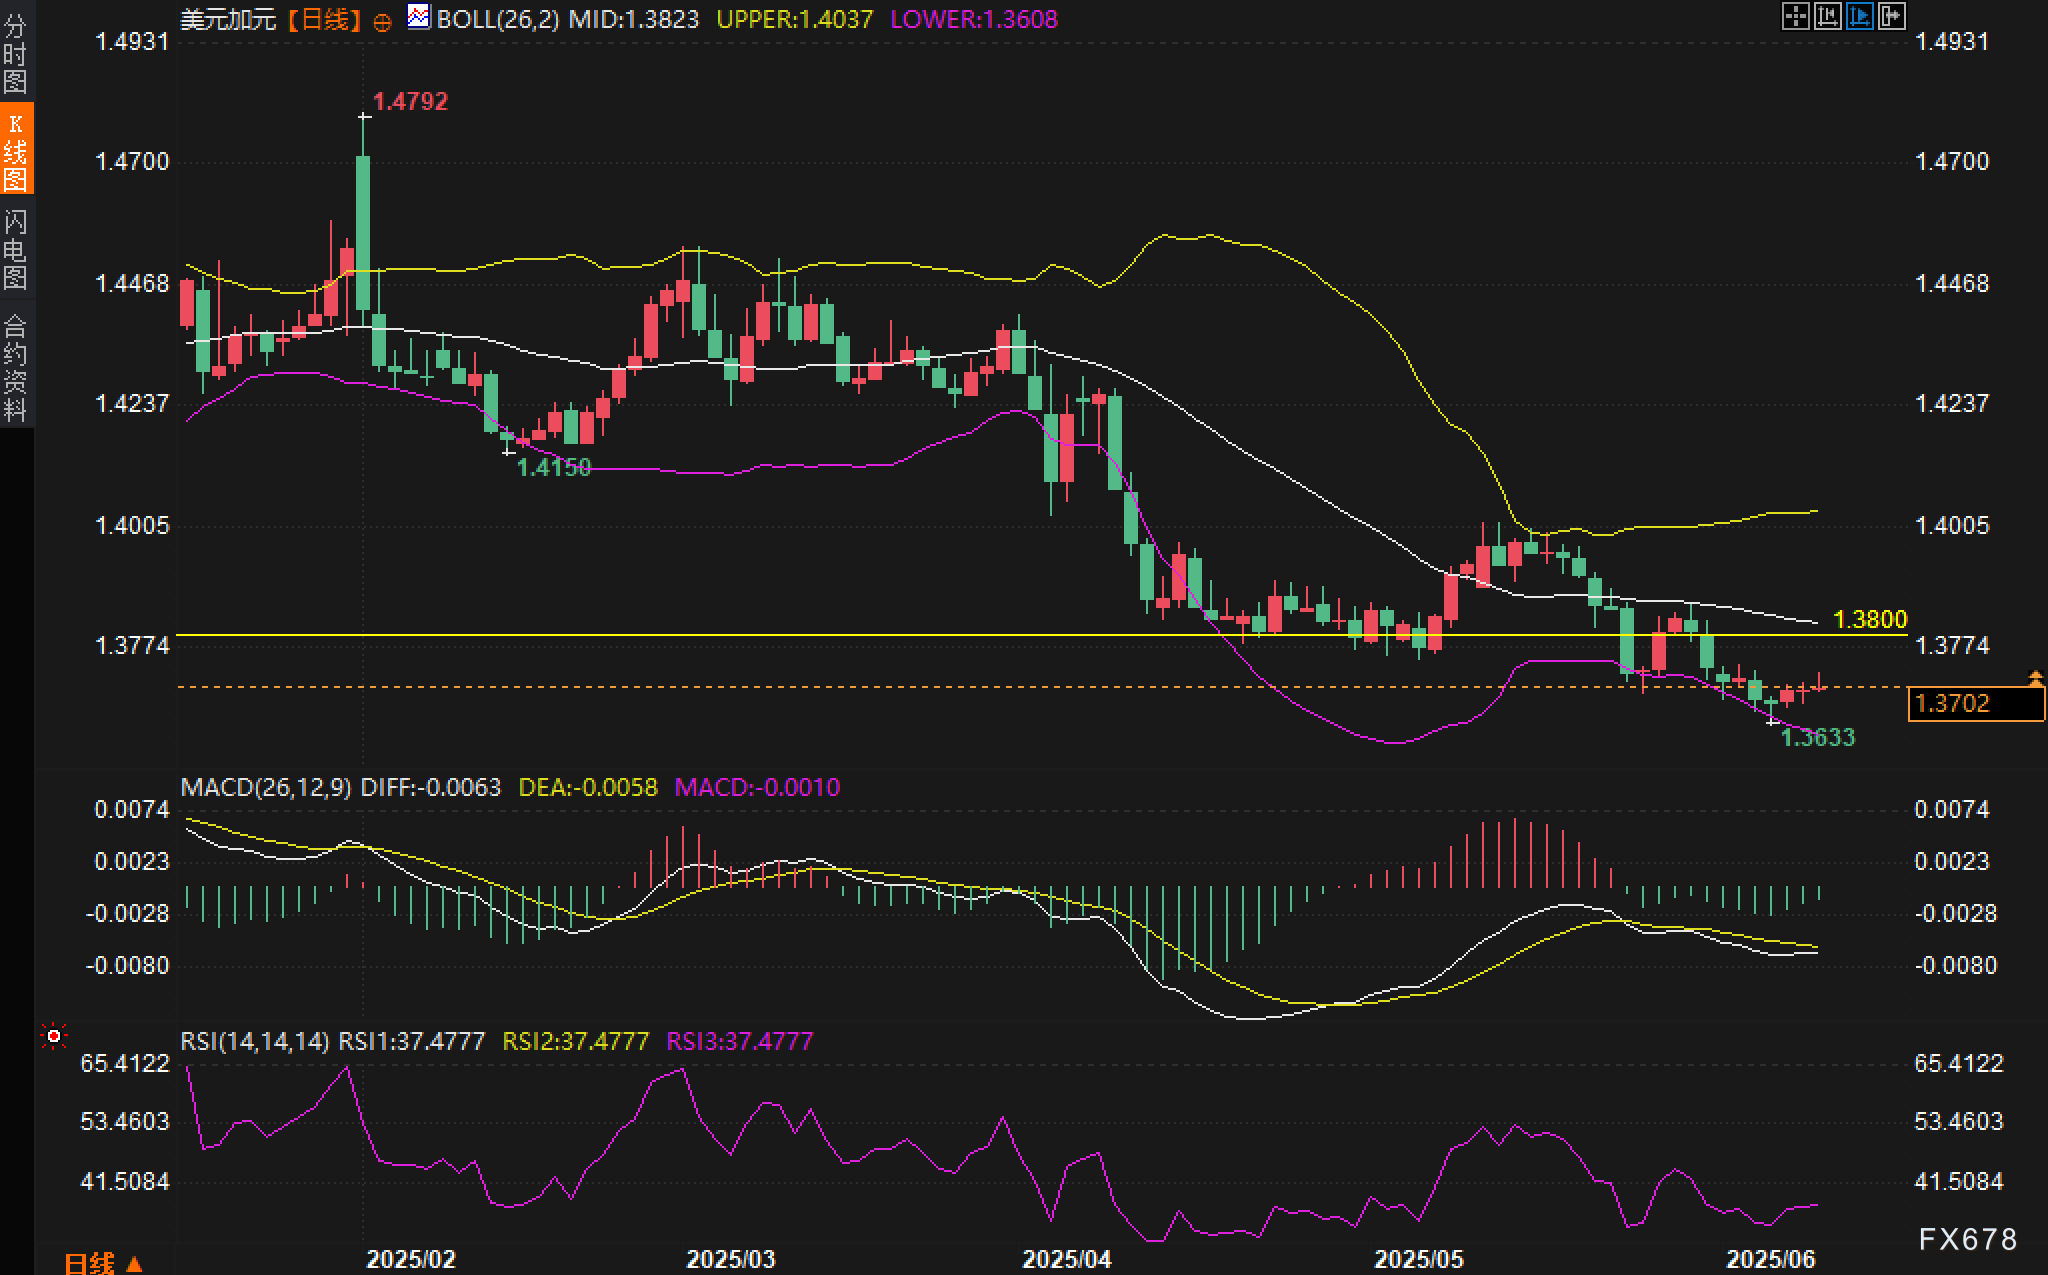Click the rightmost expand-panel arrow icon
Screen dimensions: 2048x1275
(1892, 16)
